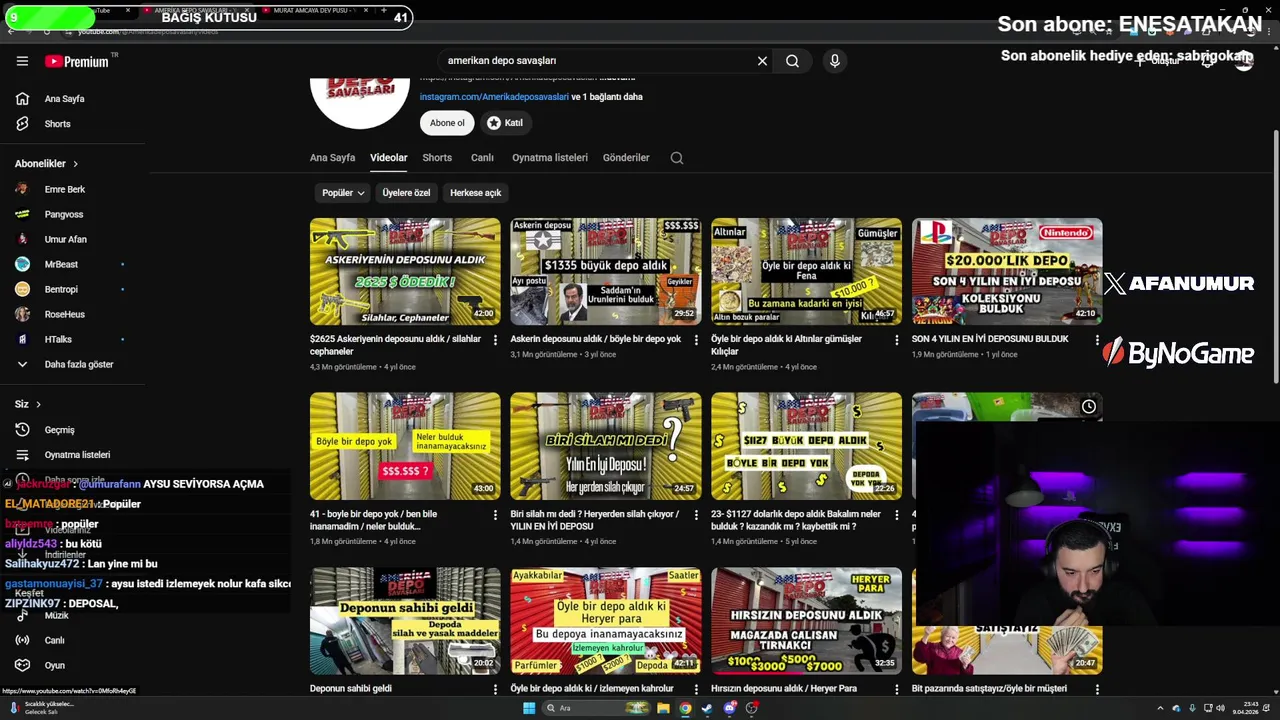The image size is (1280, 720).
Task: Click the channel search magnifier icon
Action: [677, 158]
